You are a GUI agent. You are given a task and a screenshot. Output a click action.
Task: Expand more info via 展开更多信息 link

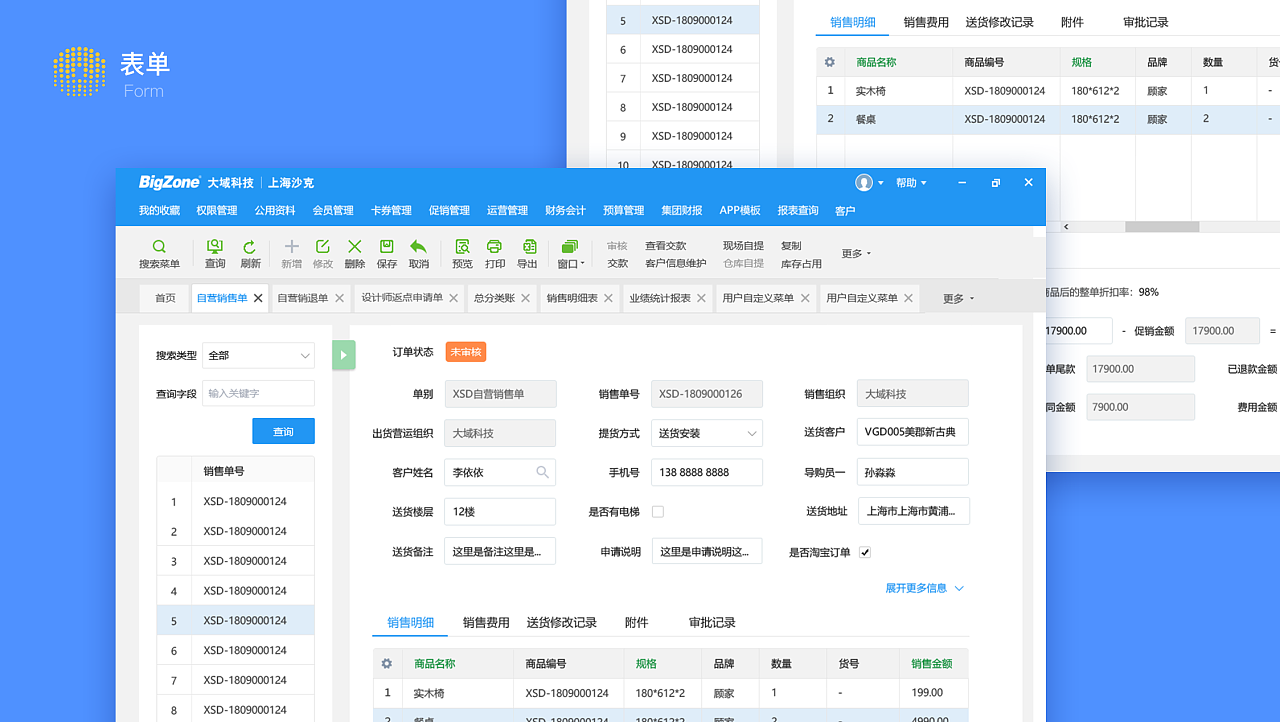point(917,588)
